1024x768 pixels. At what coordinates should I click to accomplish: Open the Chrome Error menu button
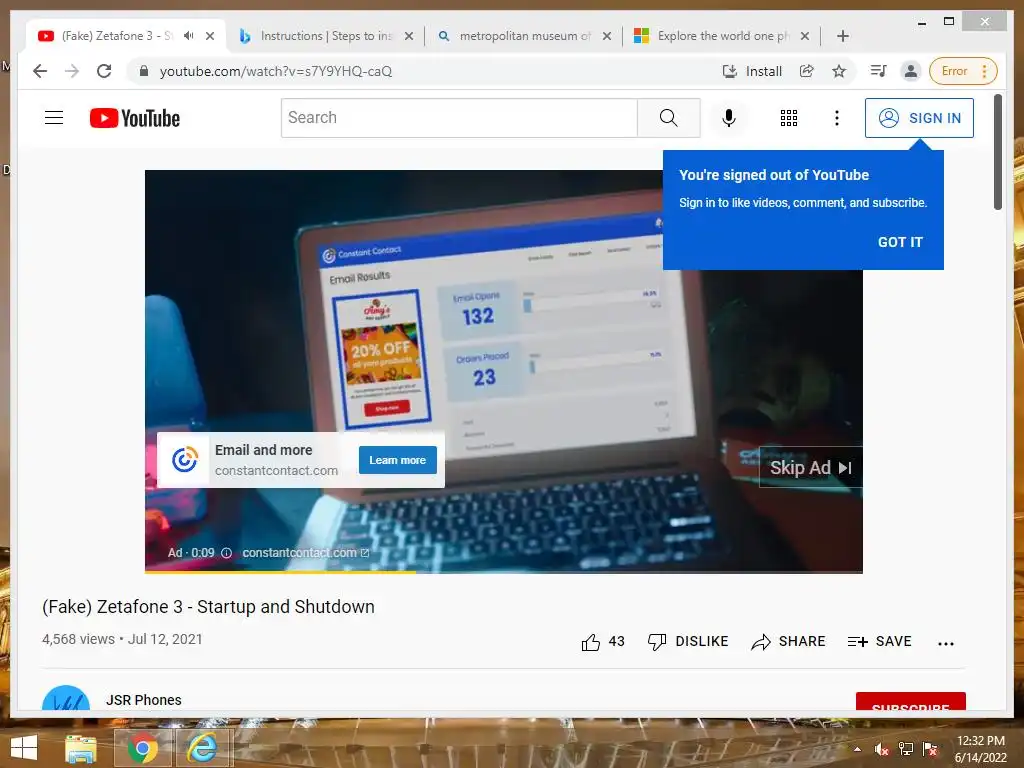coord(963,71)
